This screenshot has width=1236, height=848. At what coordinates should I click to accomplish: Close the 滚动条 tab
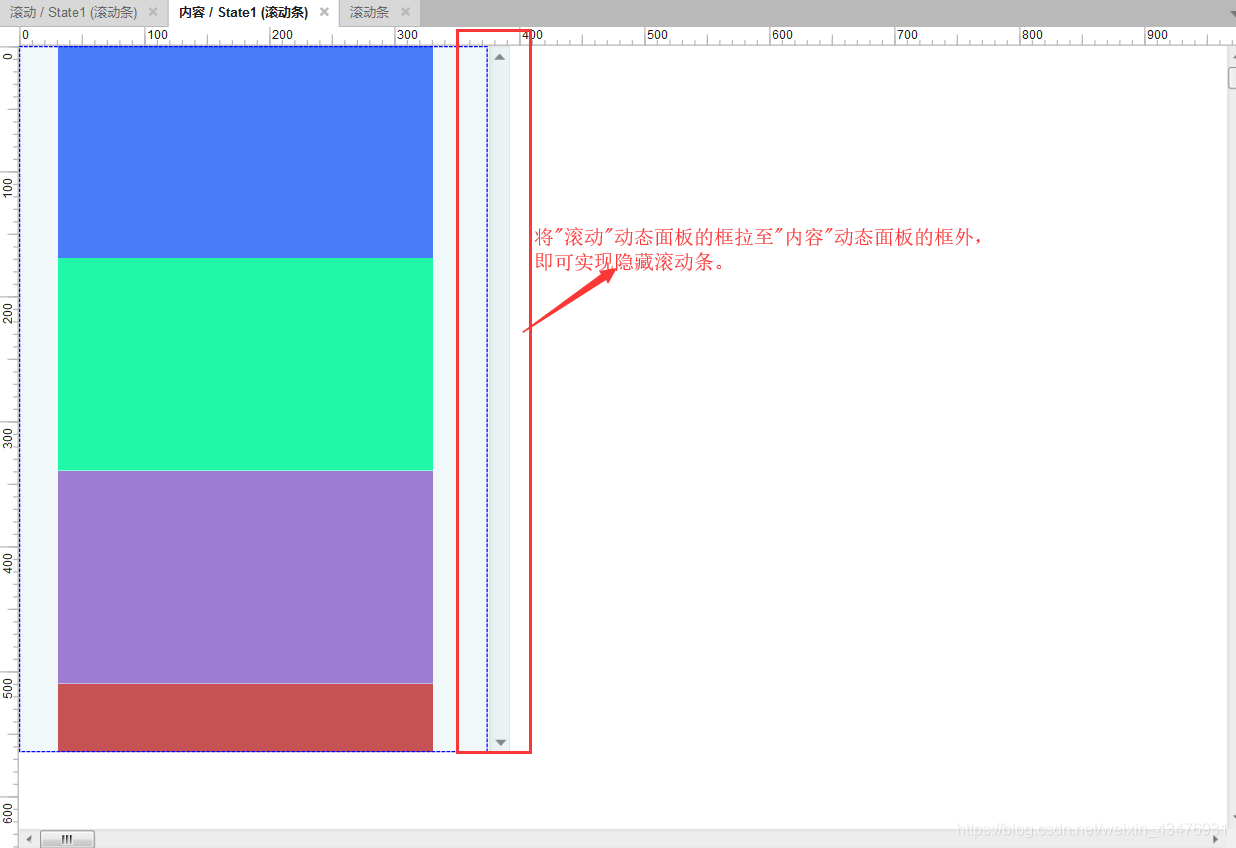tap(405, 12)
